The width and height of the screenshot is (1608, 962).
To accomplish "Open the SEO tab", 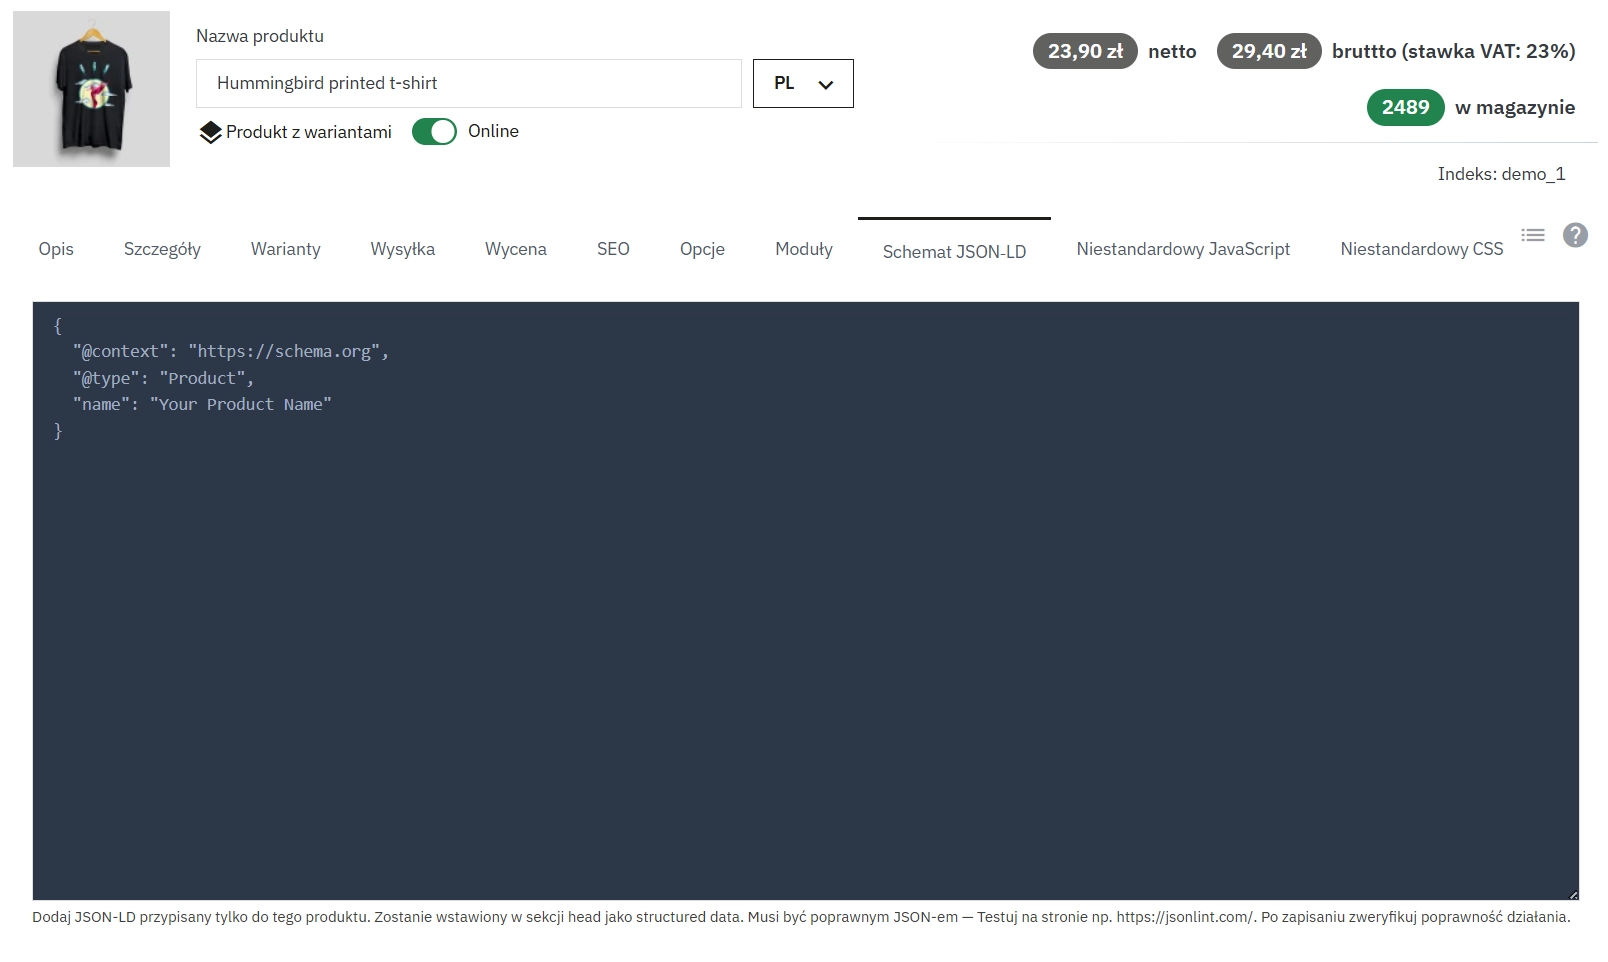I will [x=613, y=249].
